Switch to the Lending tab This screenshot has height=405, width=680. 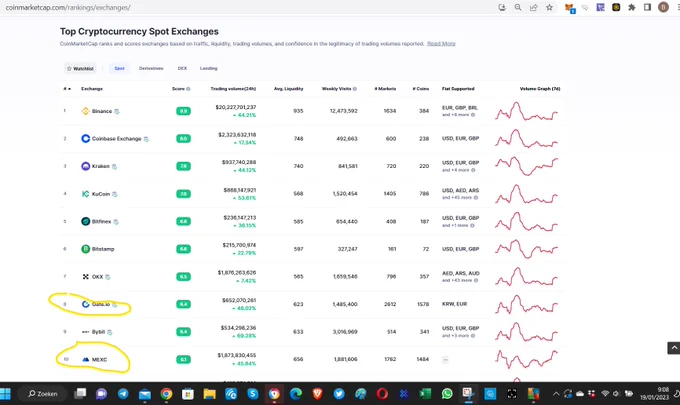pos(209,69)
